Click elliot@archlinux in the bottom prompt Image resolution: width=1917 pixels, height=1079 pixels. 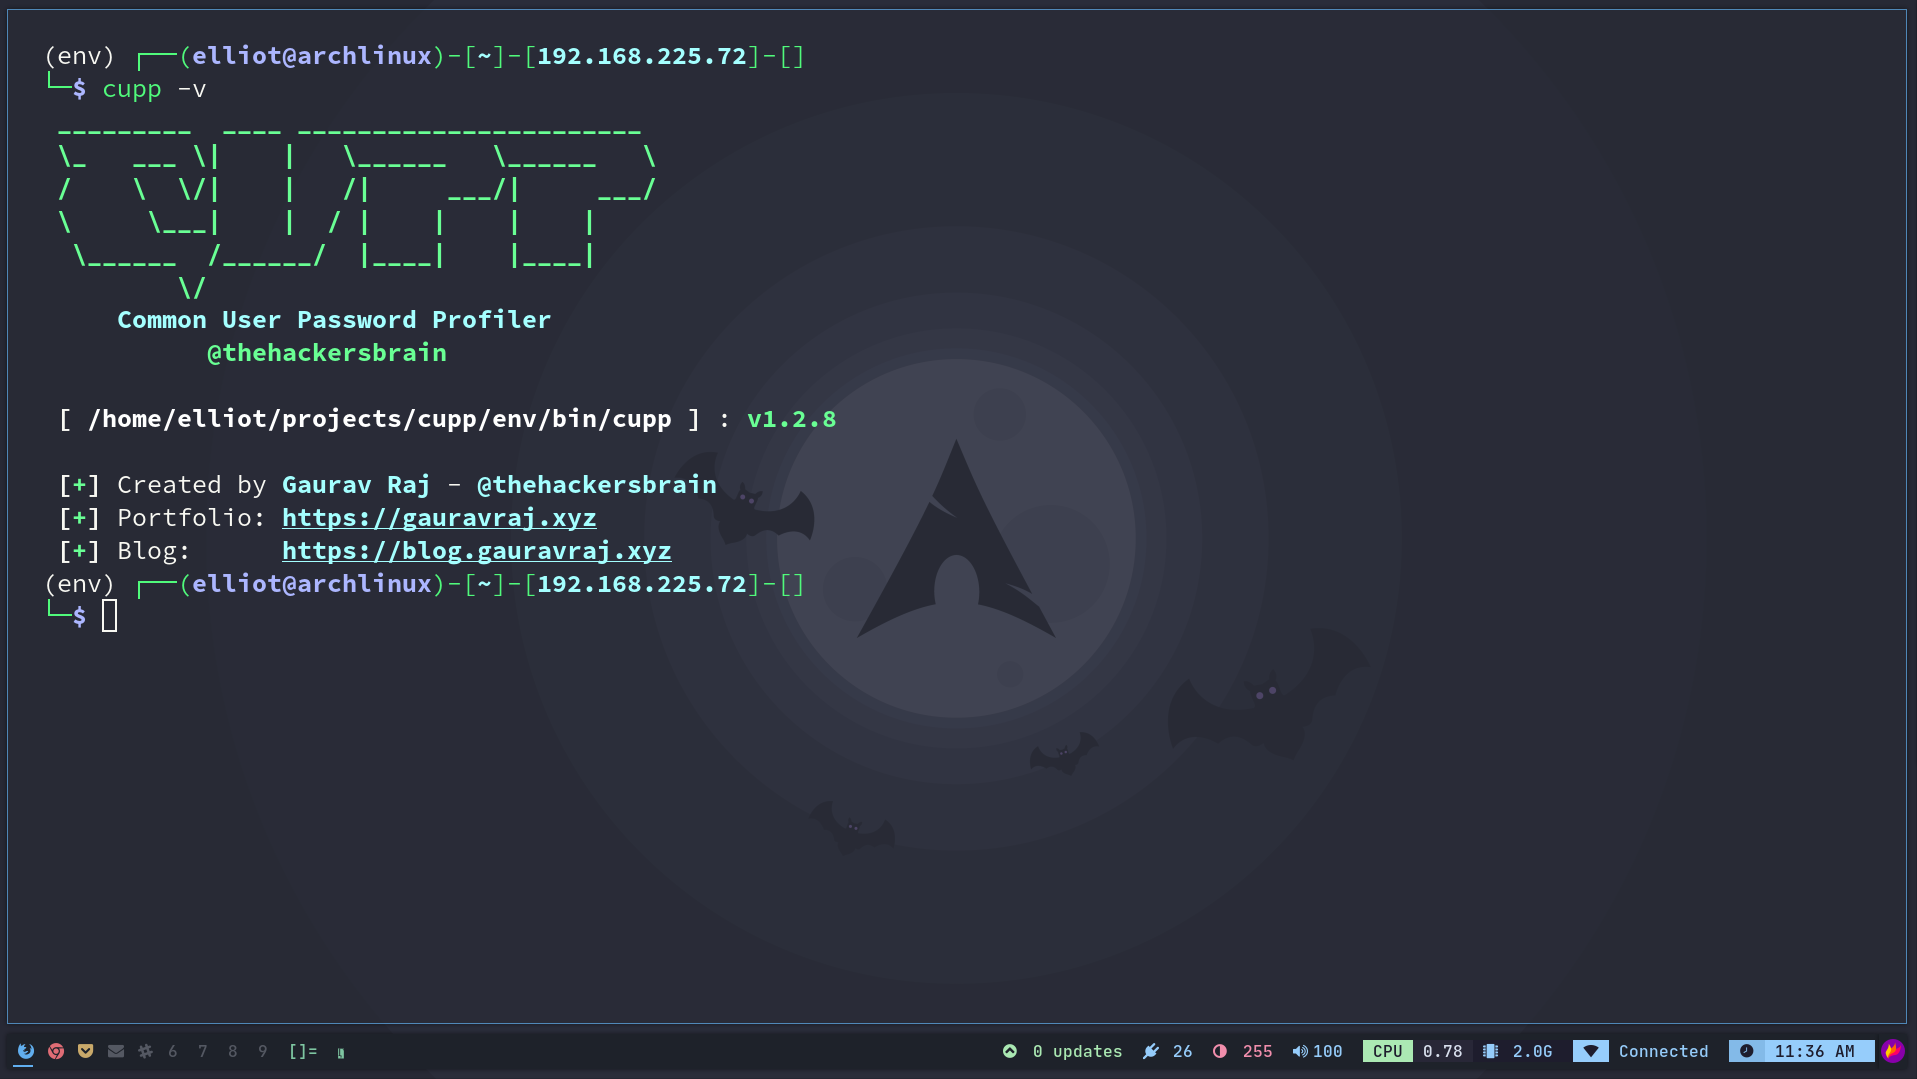312,584
